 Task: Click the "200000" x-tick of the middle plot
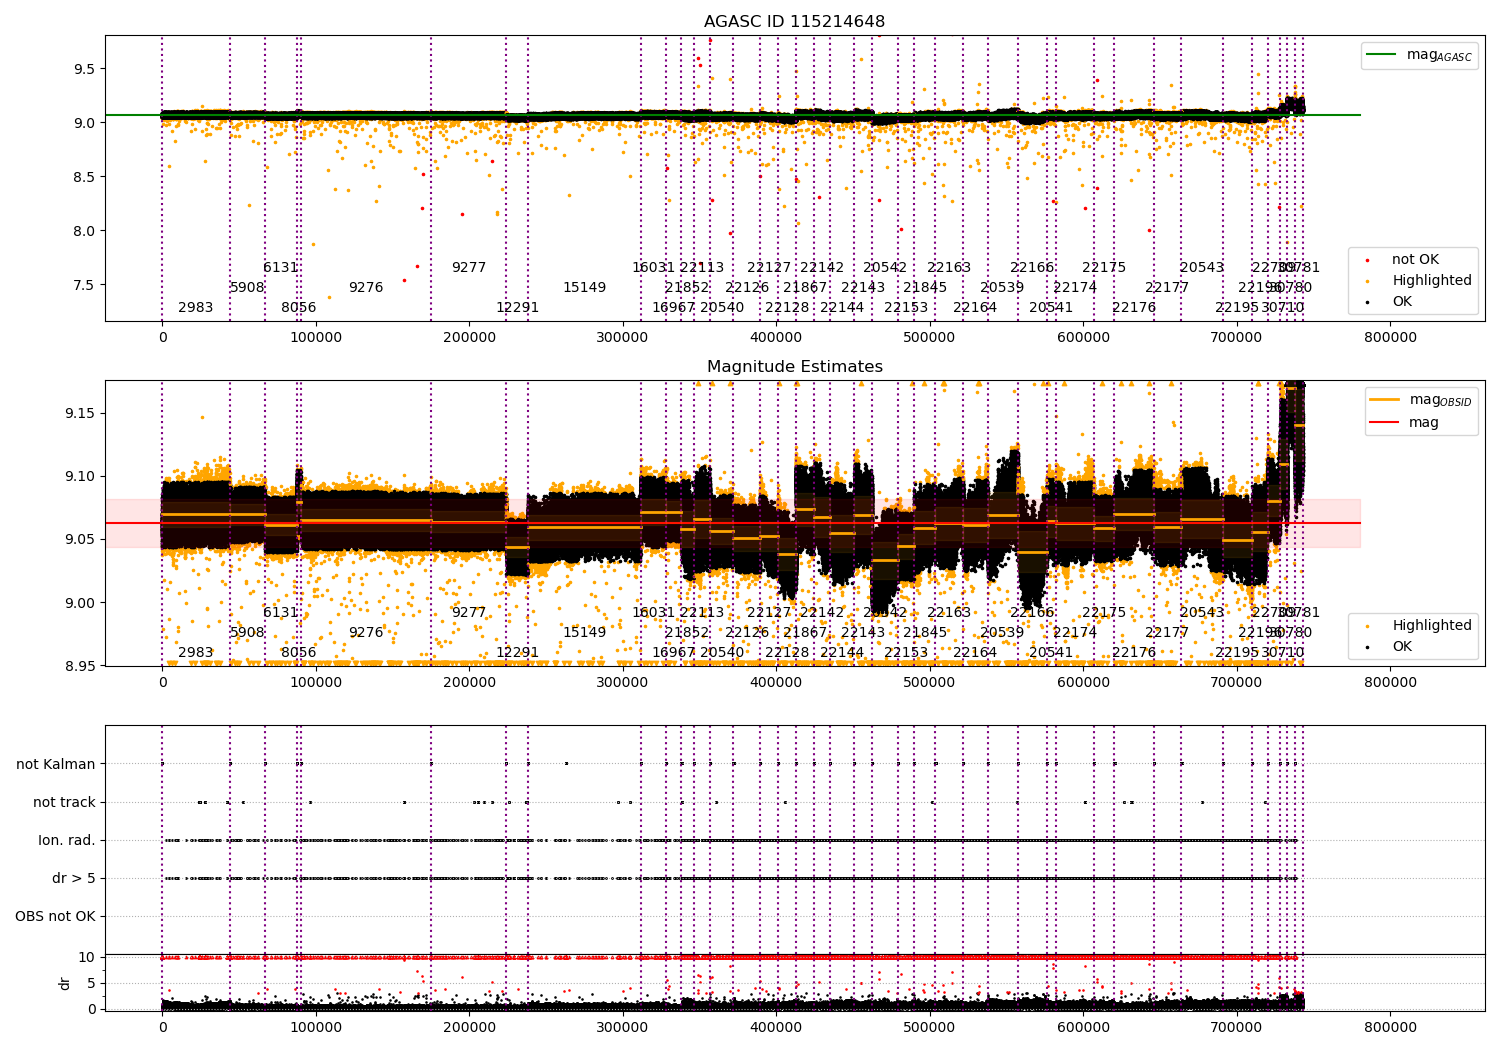pyautogui.click(x=469, y=683)
